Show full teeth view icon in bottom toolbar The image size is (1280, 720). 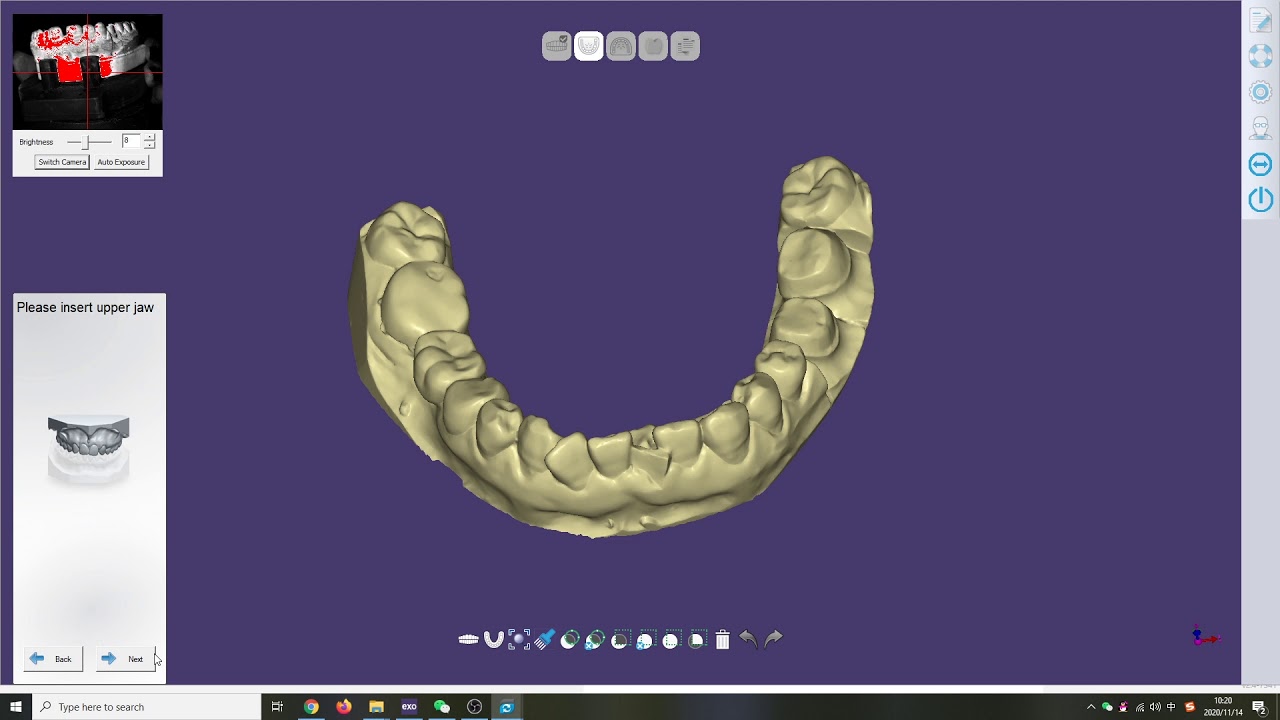(468, 640)
